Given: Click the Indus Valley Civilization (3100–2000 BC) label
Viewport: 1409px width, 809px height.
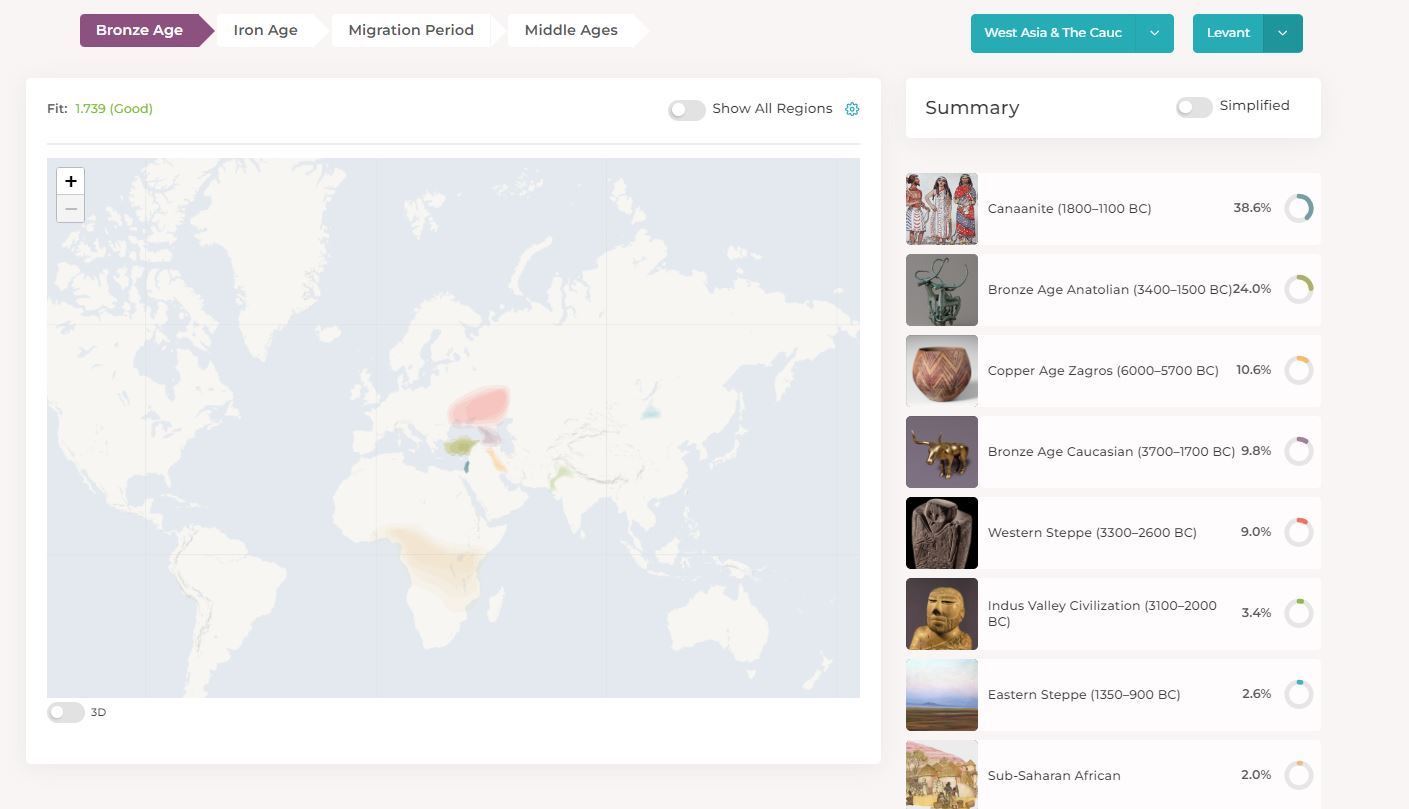Looking at the screenshot, I should [x=1102, y=614].
